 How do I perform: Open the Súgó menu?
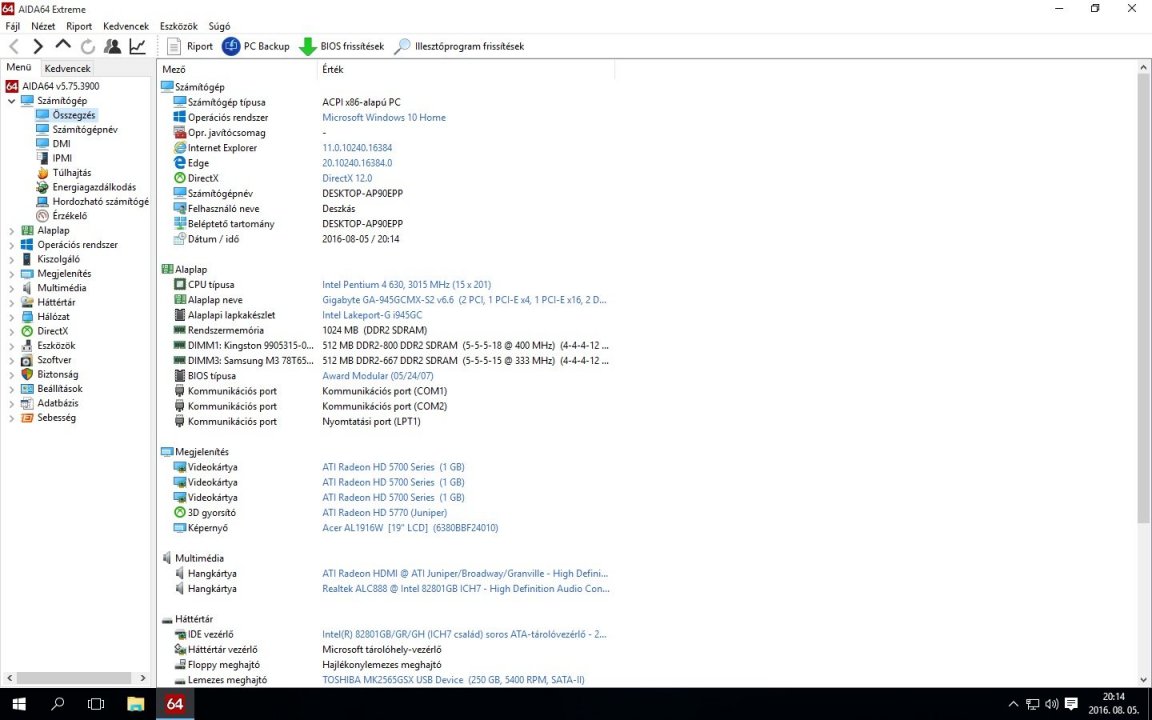pyautogui.click(x=220, y=26)
